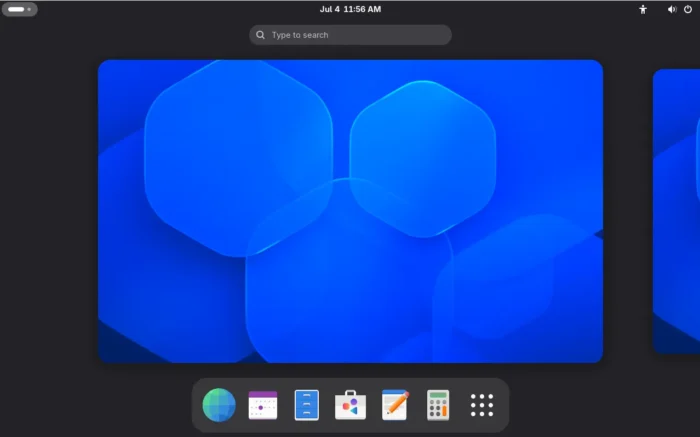
Task: Launch the Calendar app in the dock
Action: (x=262, y=405)
